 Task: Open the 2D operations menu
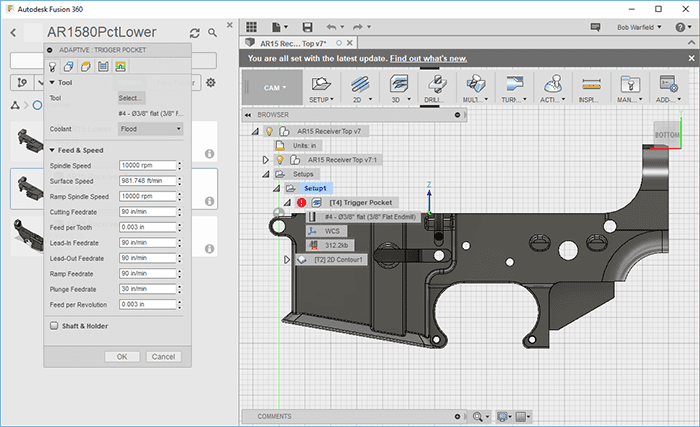point(360,89)
